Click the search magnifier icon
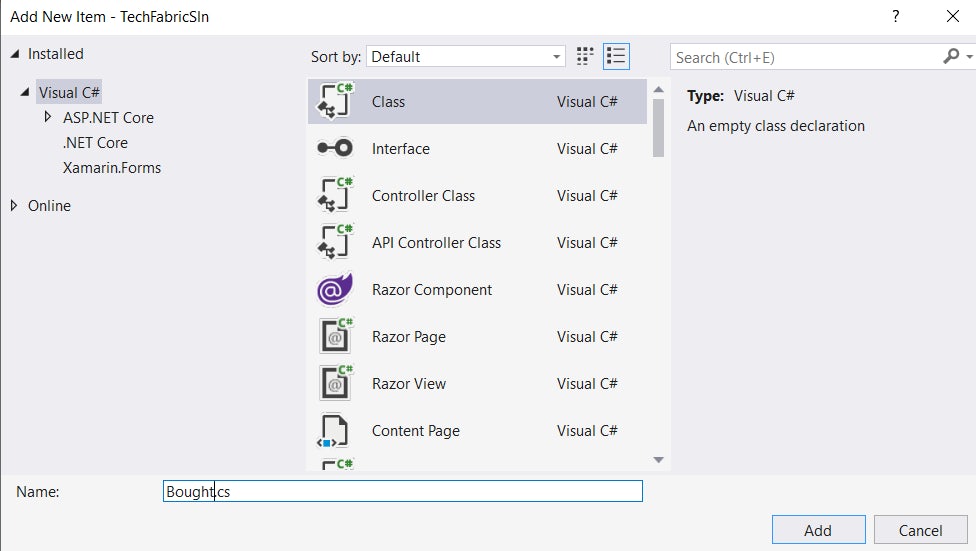976x551 pixels. (950, 57)
